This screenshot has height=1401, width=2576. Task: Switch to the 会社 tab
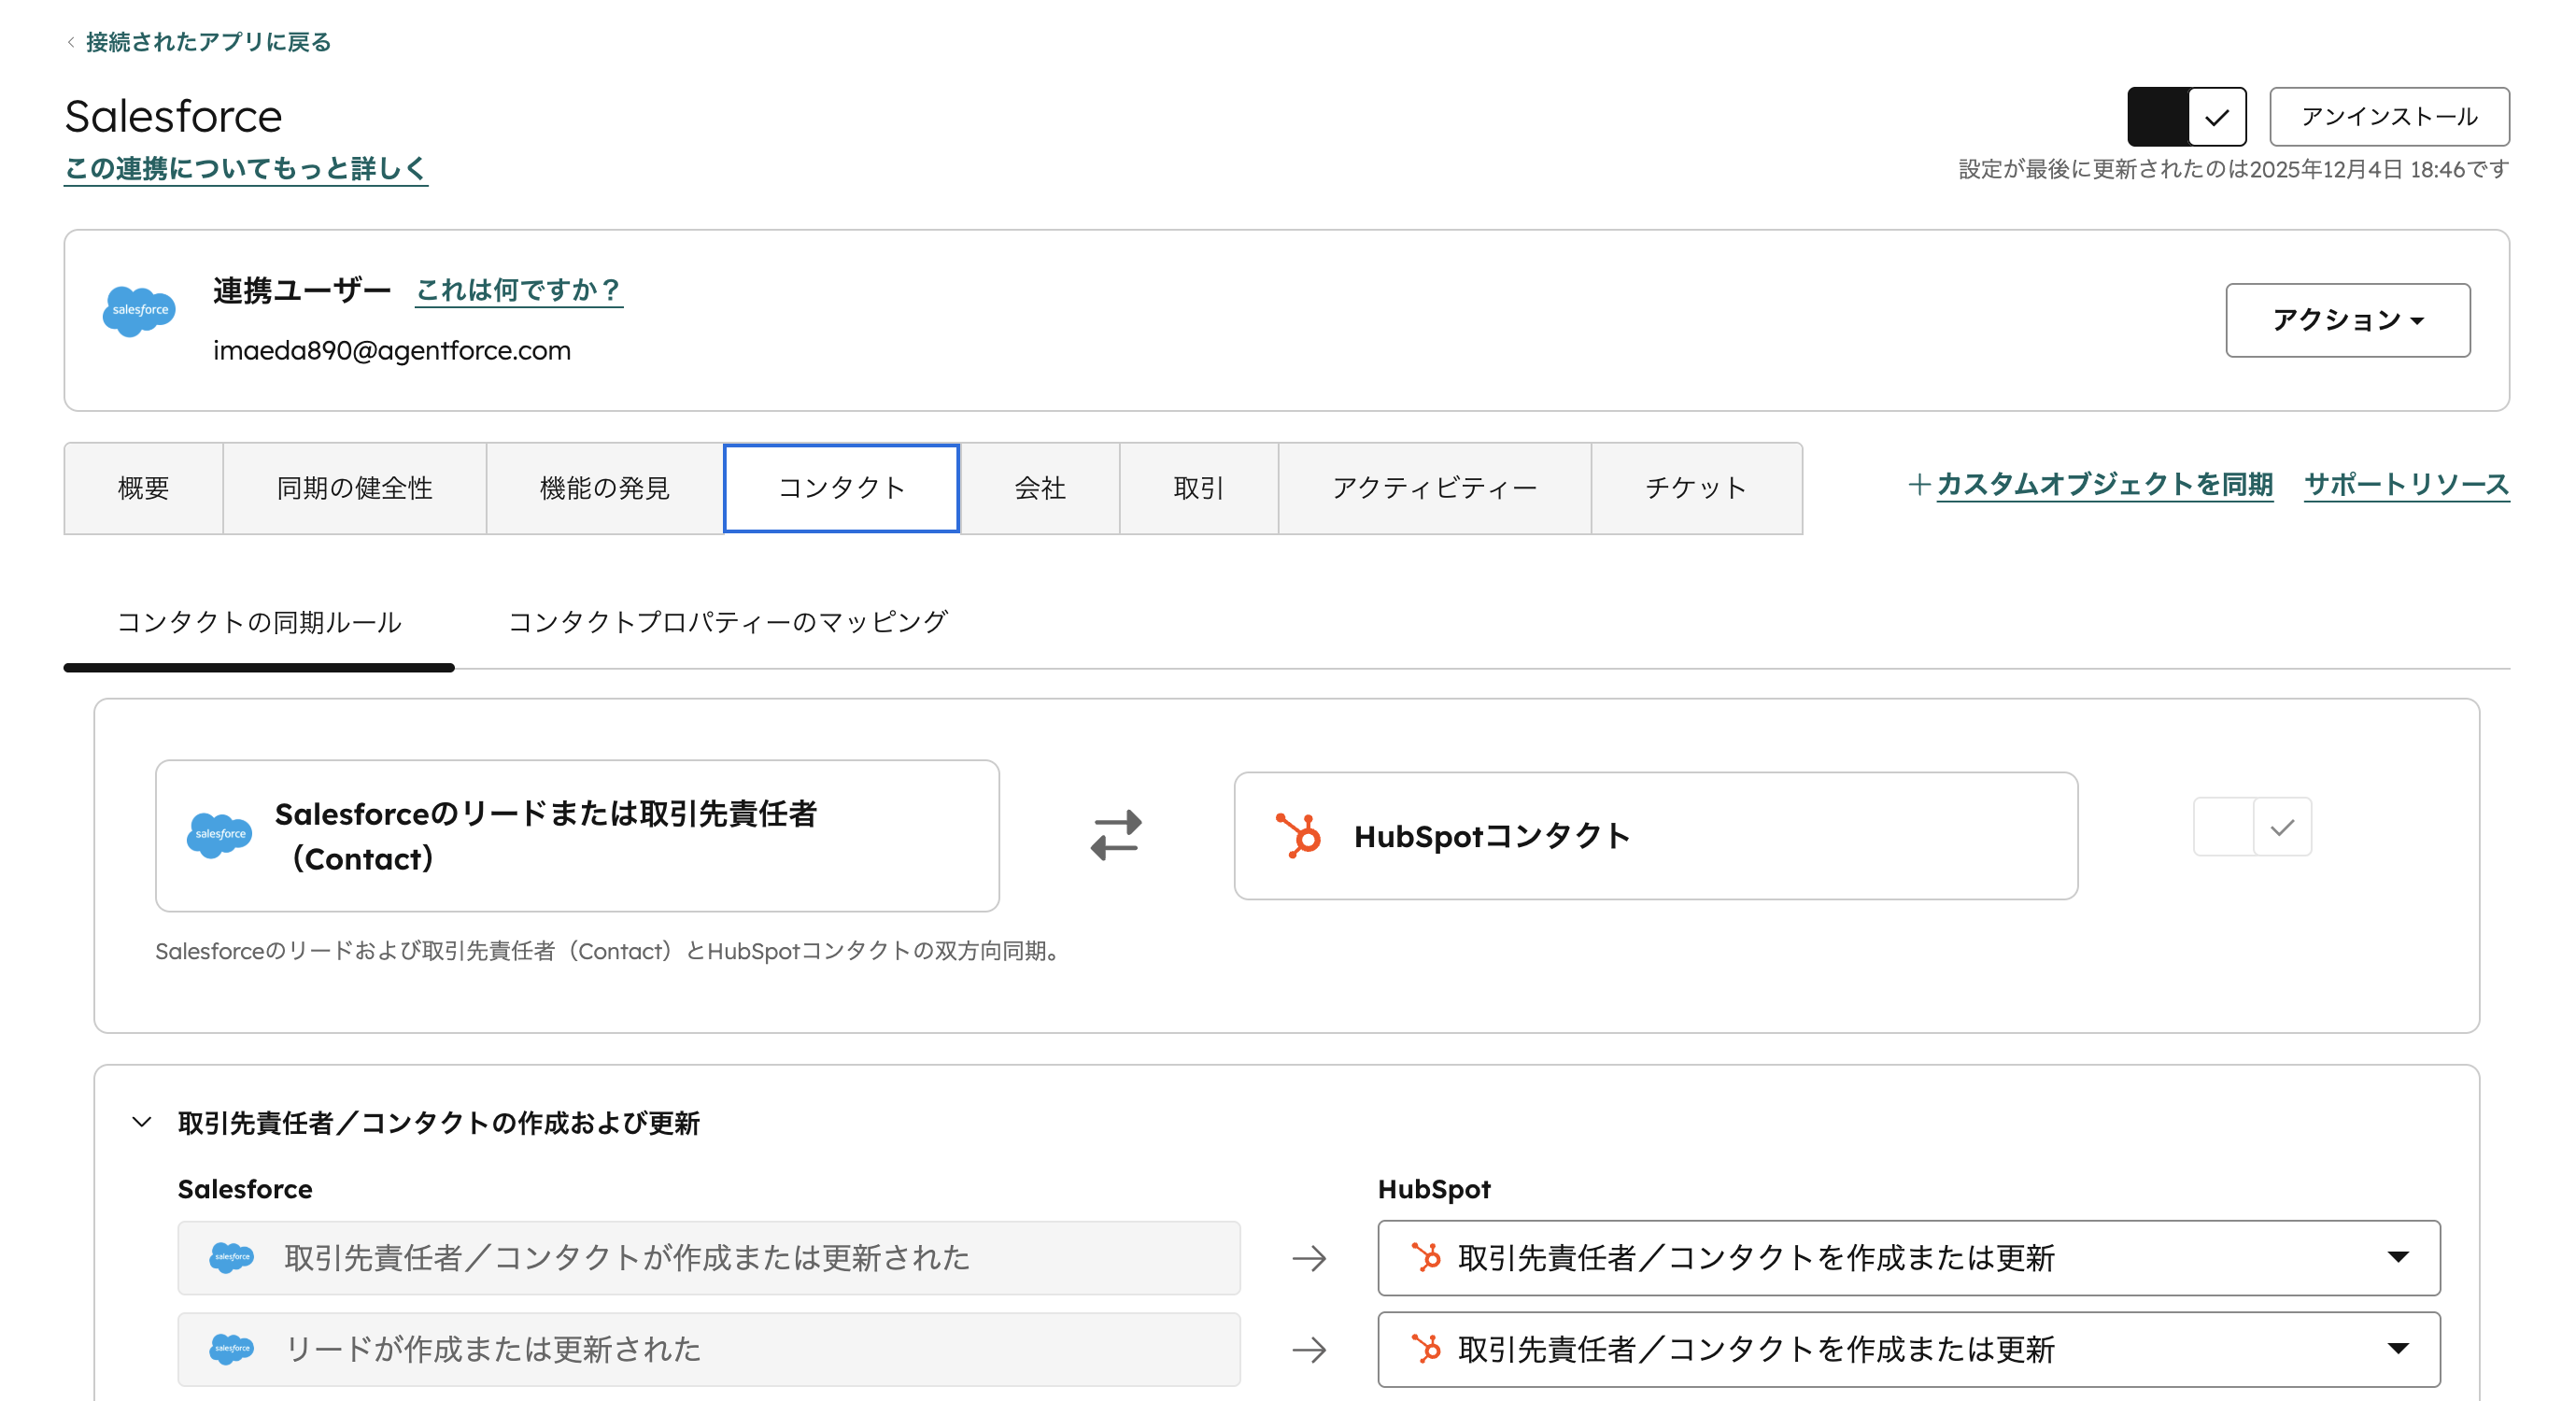[1040, 488]
